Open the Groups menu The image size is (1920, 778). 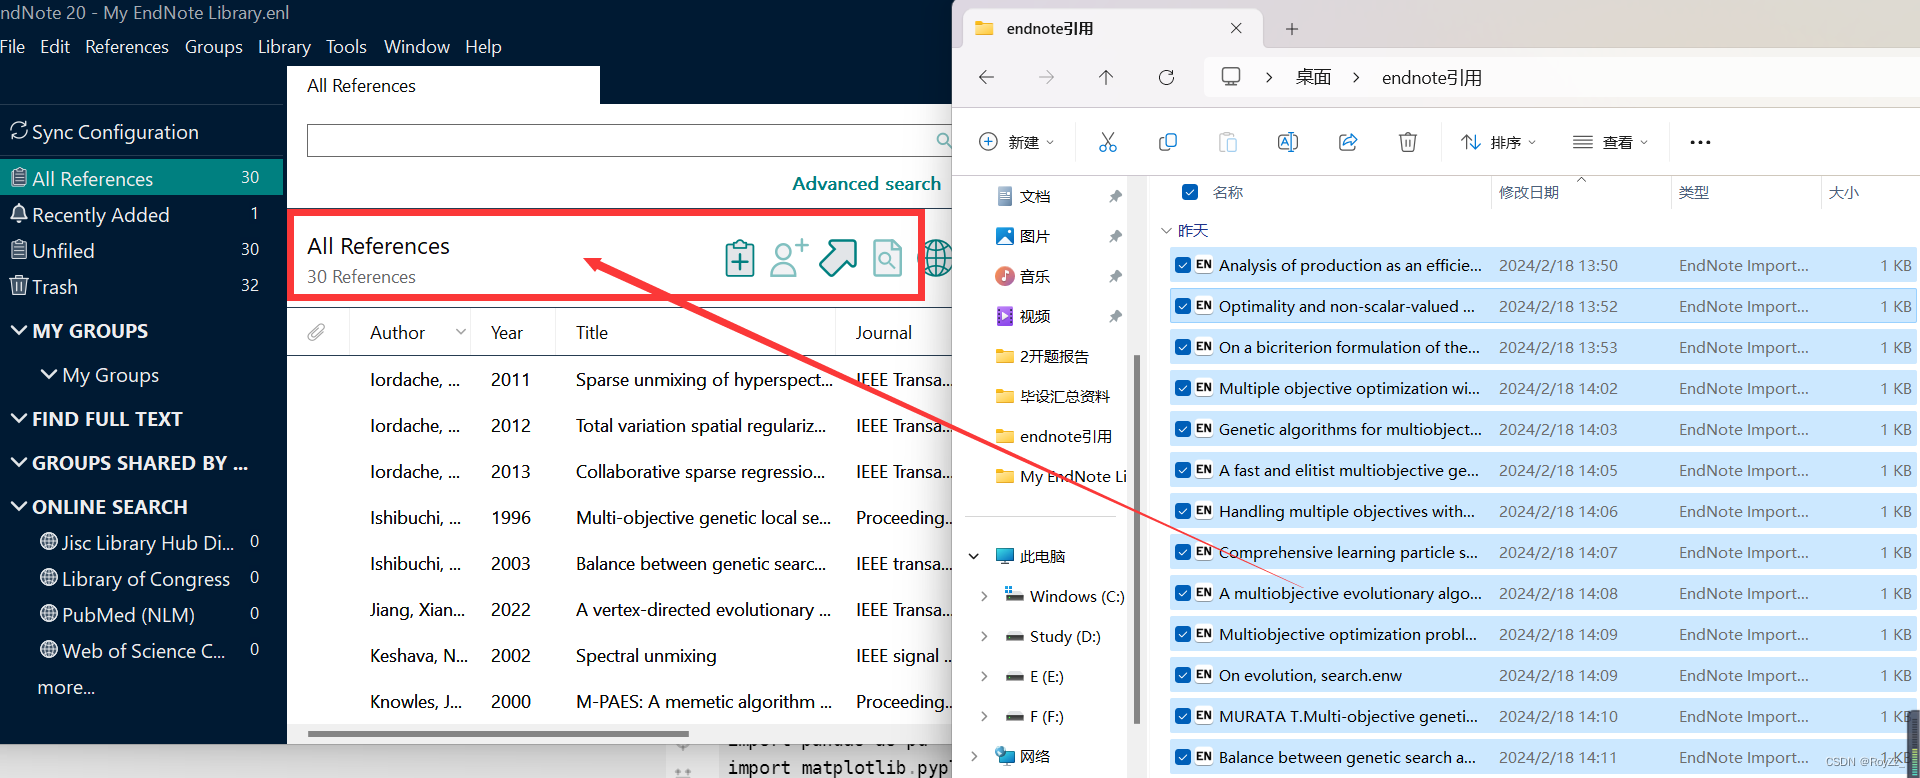(x=214, y=46)
